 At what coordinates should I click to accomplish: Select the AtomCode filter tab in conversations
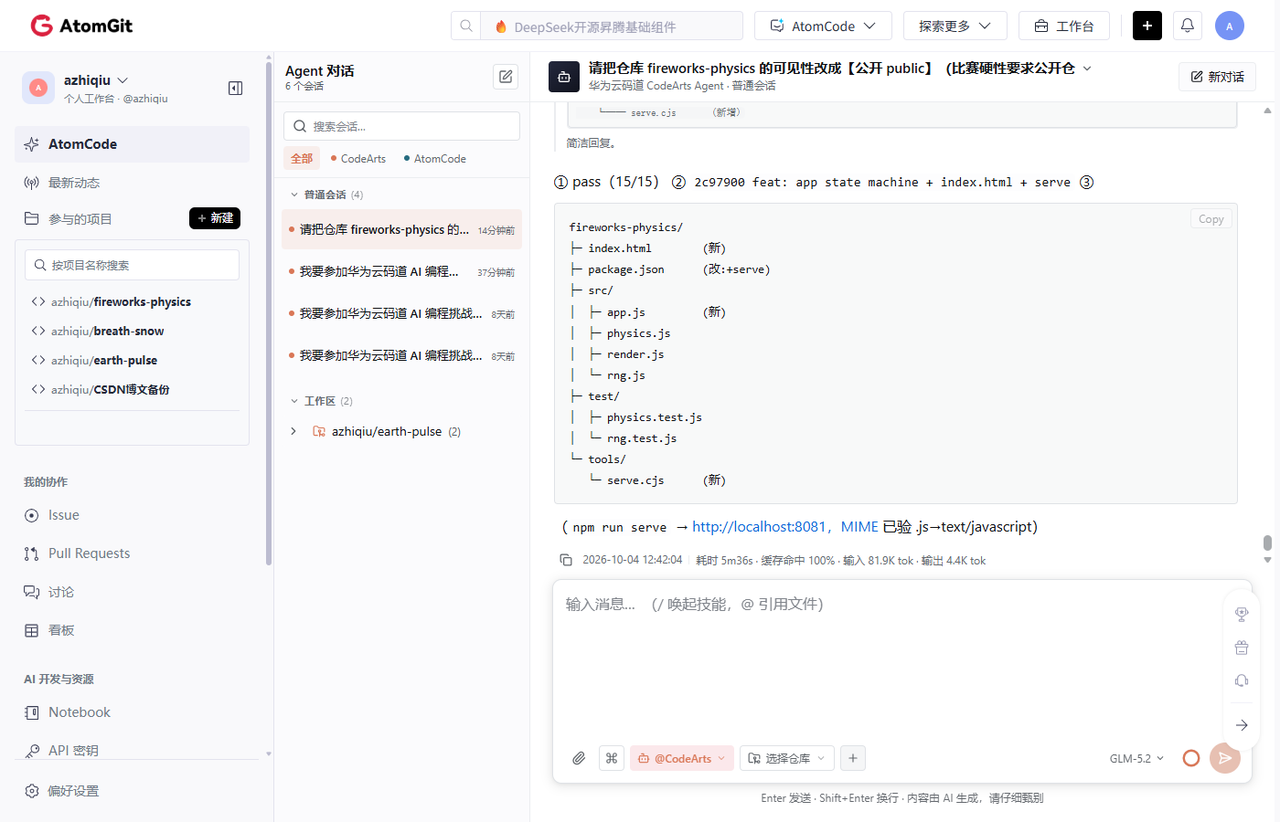[435, 158]
